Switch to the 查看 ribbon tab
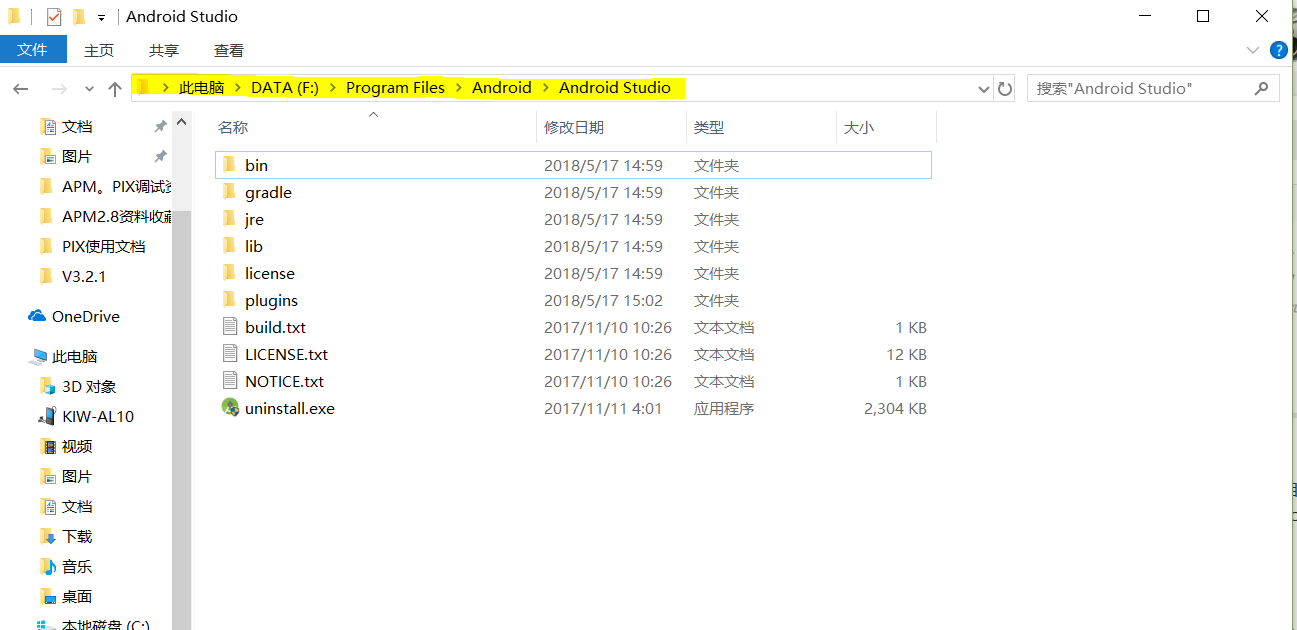 pyautogui.click(x=229, y=50)
